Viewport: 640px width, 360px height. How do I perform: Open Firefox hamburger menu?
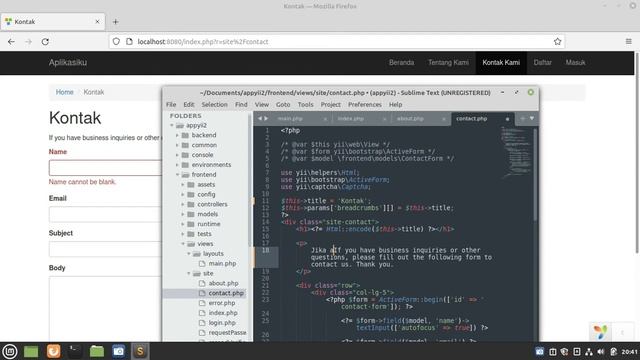[x=629, y=42]
